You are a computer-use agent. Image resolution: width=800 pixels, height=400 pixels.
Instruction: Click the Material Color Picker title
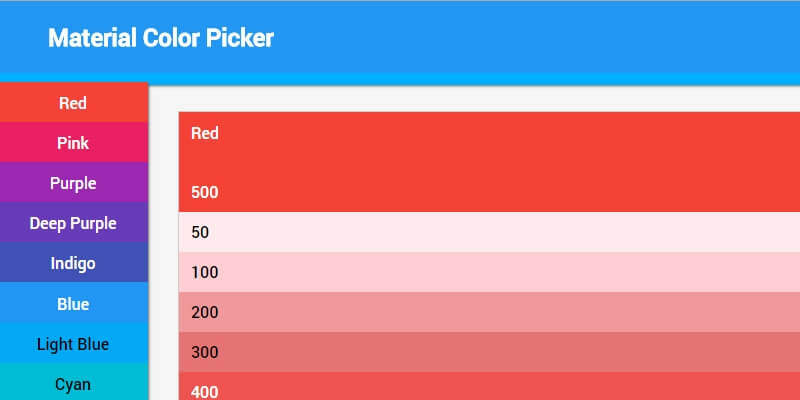[161, 38]
